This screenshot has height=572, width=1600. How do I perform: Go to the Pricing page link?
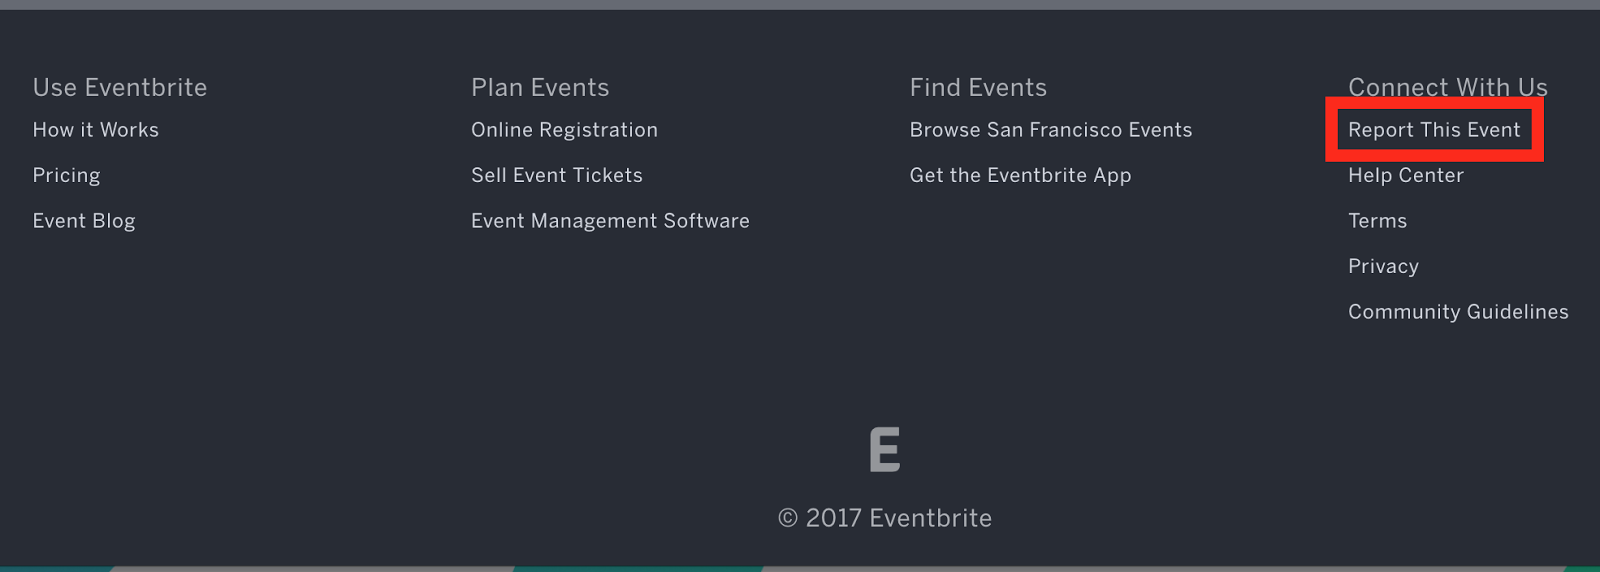[66, 175]
